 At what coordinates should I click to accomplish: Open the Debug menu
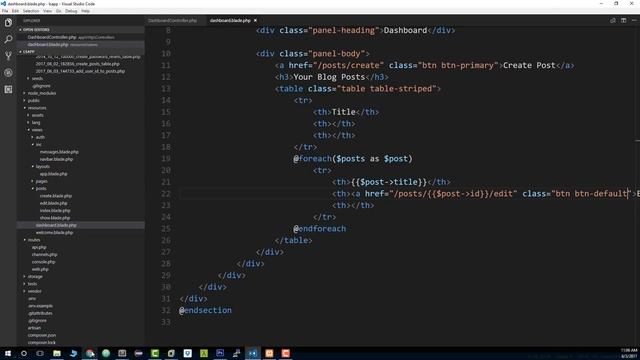[71, 11]
